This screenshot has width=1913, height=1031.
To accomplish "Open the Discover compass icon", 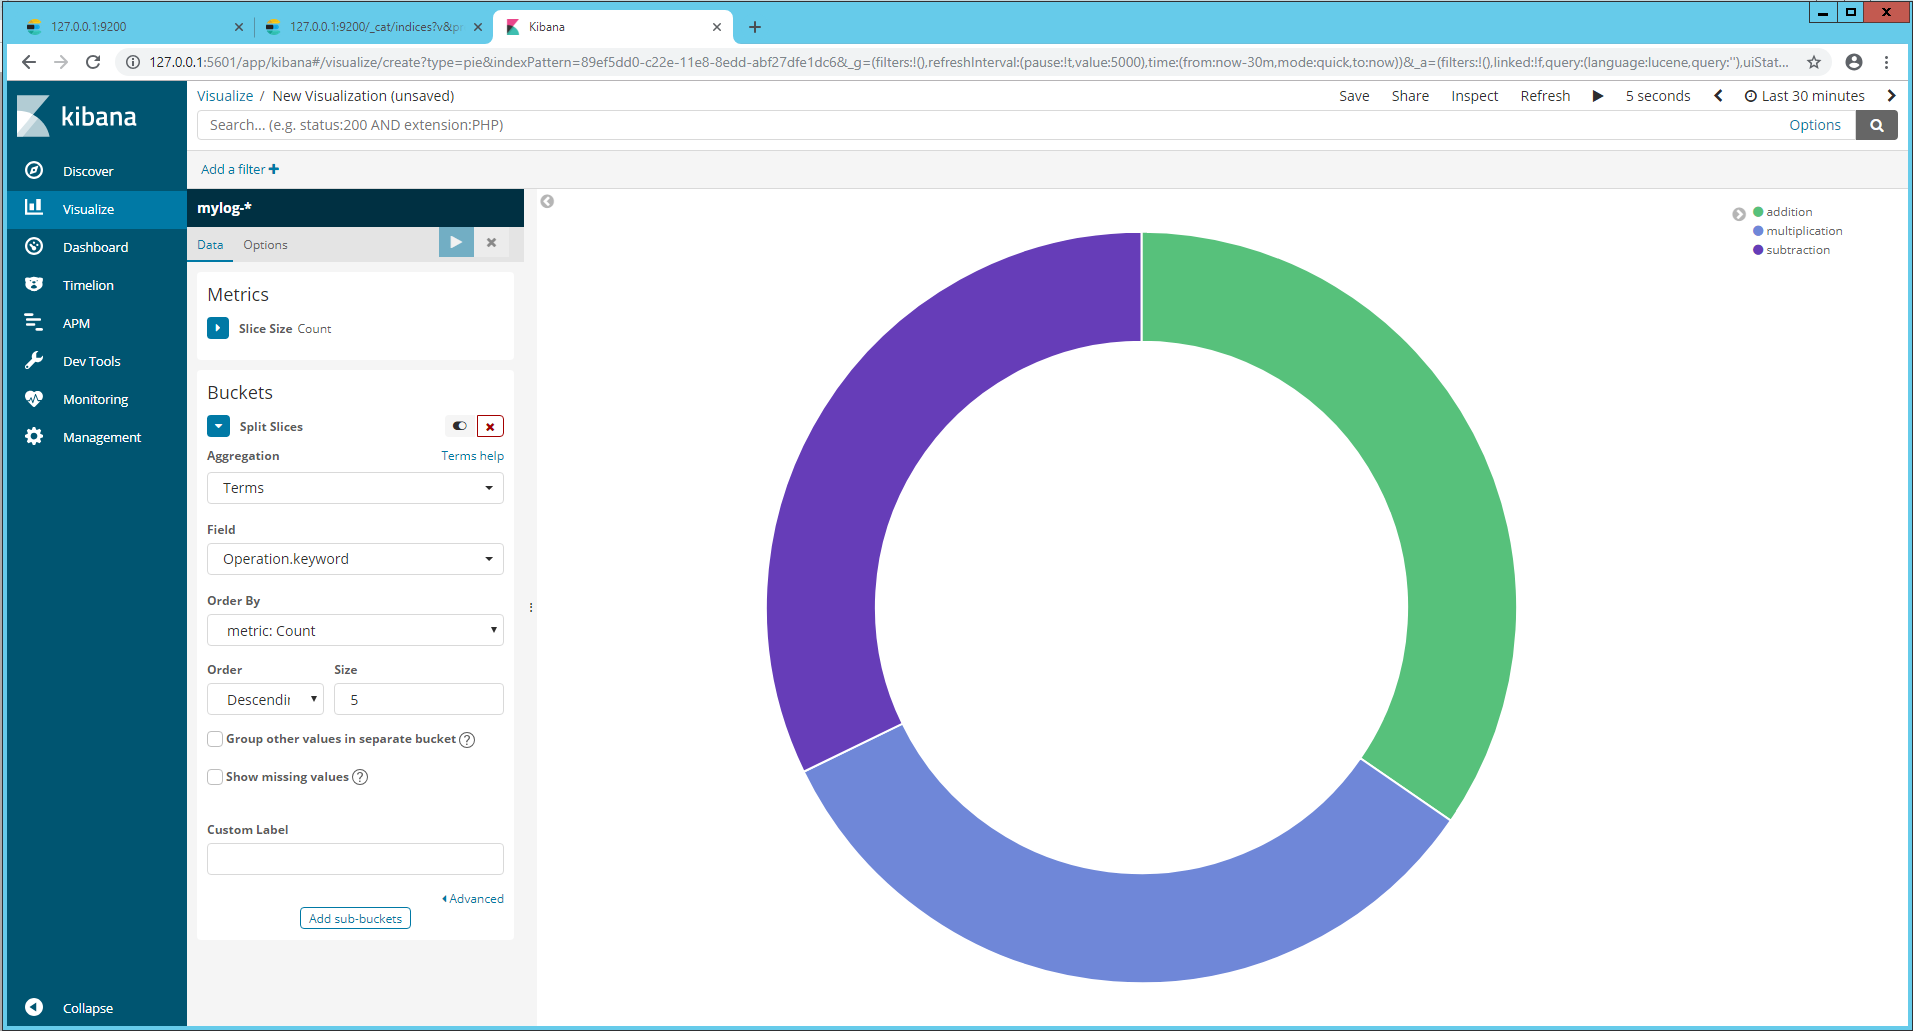I will click(34, 170).
